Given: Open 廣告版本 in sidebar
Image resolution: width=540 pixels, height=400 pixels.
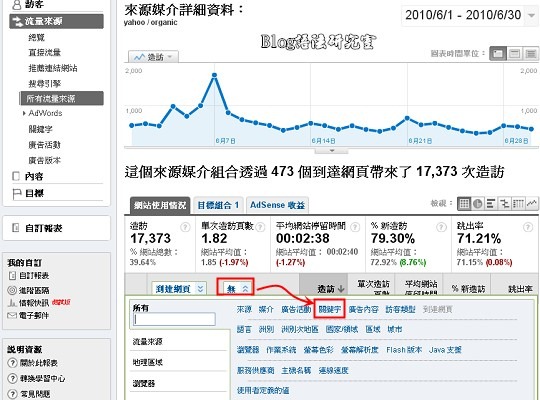Looking at the screenshot, I should click(x=44, y=160).
